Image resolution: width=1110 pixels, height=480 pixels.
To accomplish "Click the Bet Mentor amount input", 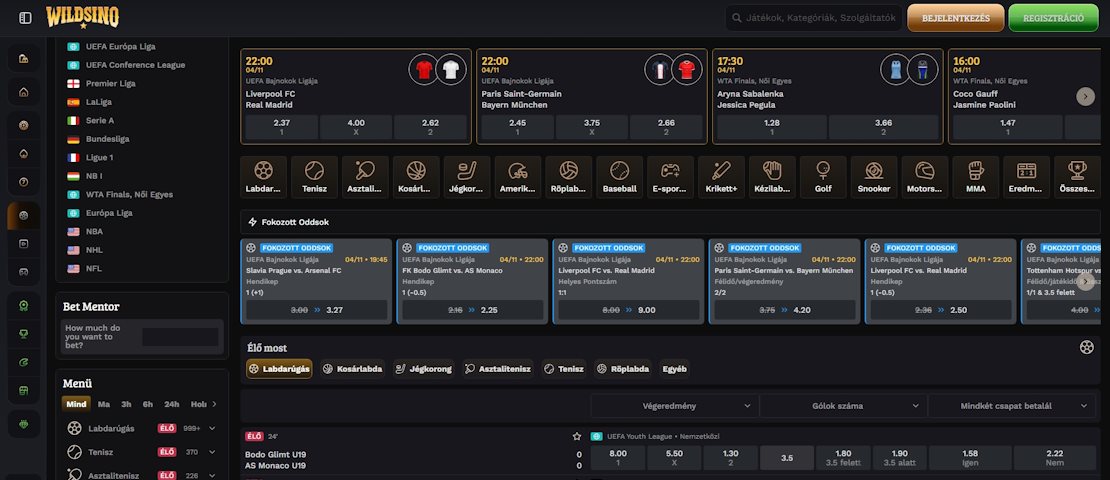I will [x=181, y=337].
